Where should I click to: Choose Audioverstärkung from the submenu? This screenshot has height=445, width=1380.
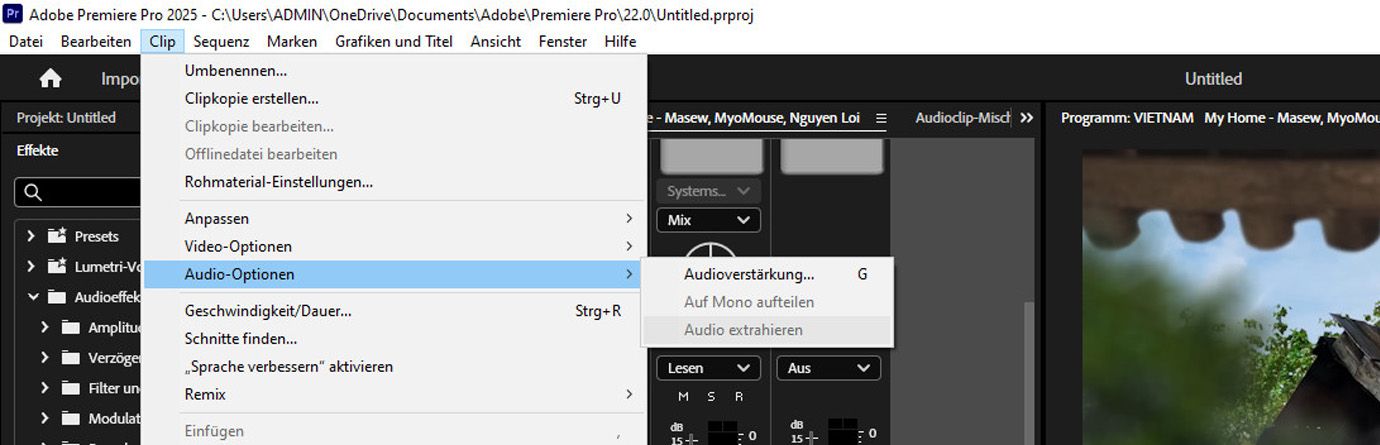click(767, 274)
